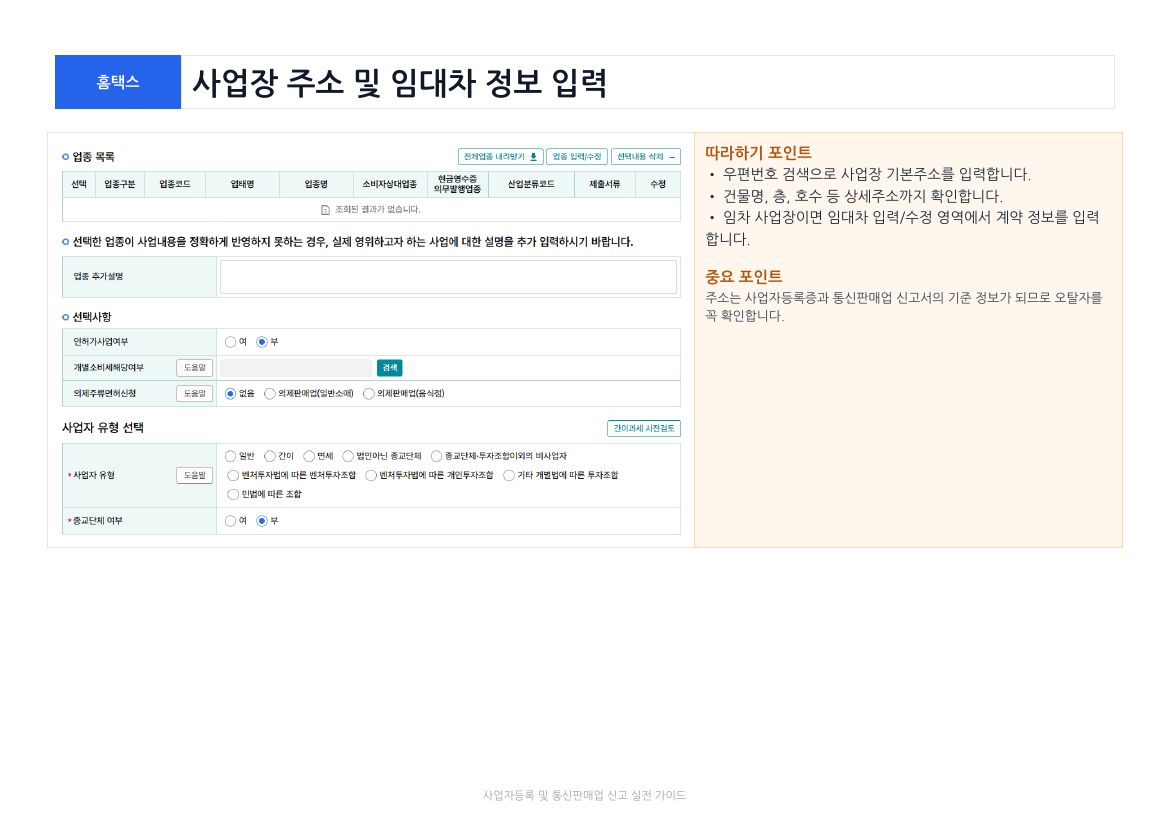Click the 중요 포인트 heading
This screenshot has width=1170, height=827.
[744, 277]
